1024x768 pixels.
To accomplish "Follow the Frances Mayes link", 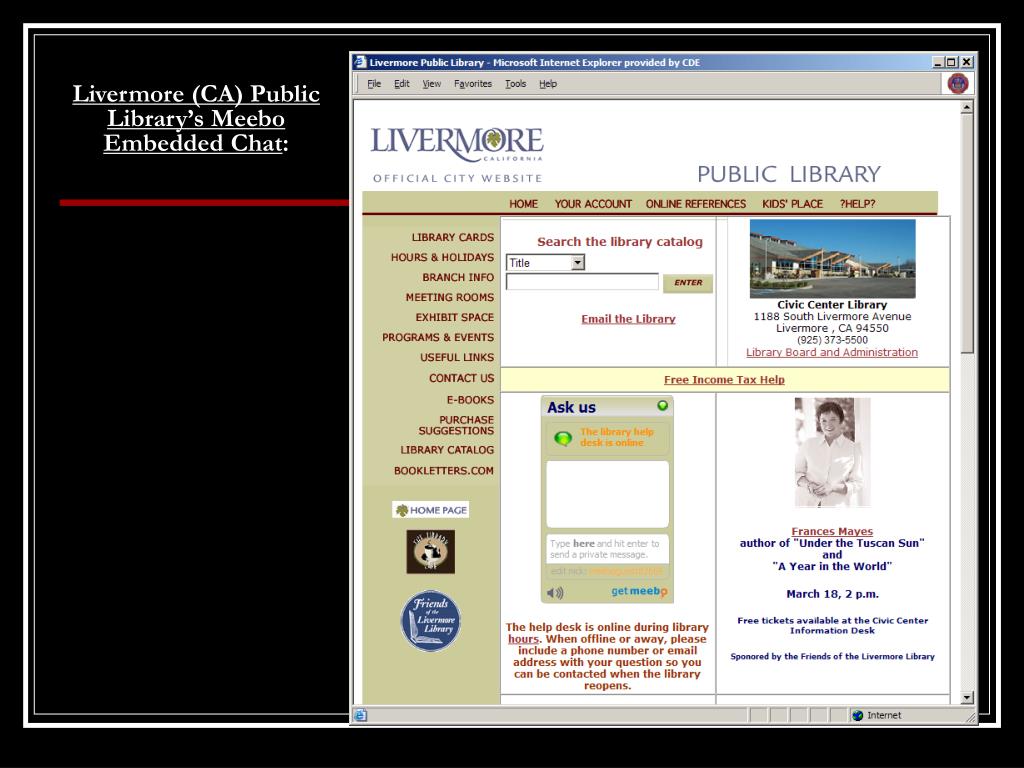I will point(832,532).
